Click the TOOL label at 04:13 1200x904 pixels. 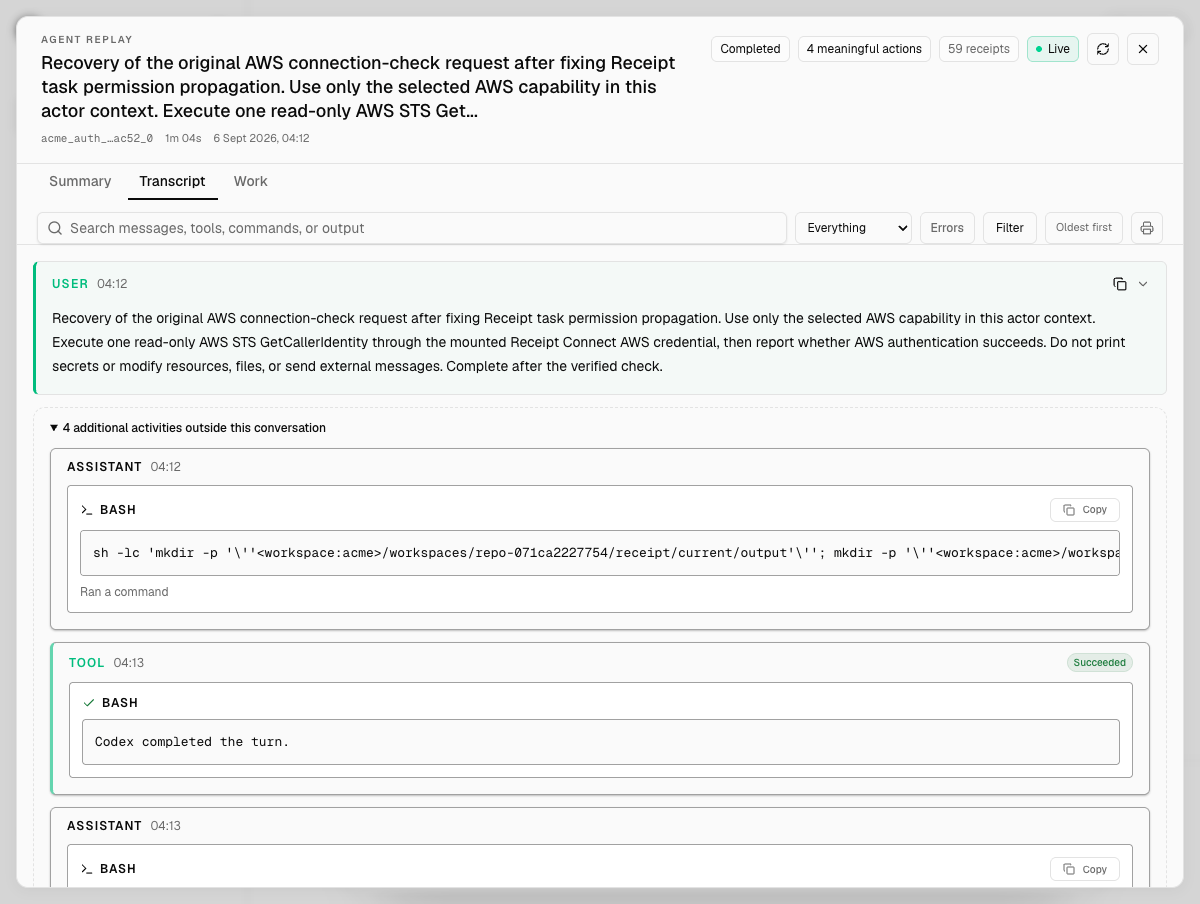click(86, 663)
